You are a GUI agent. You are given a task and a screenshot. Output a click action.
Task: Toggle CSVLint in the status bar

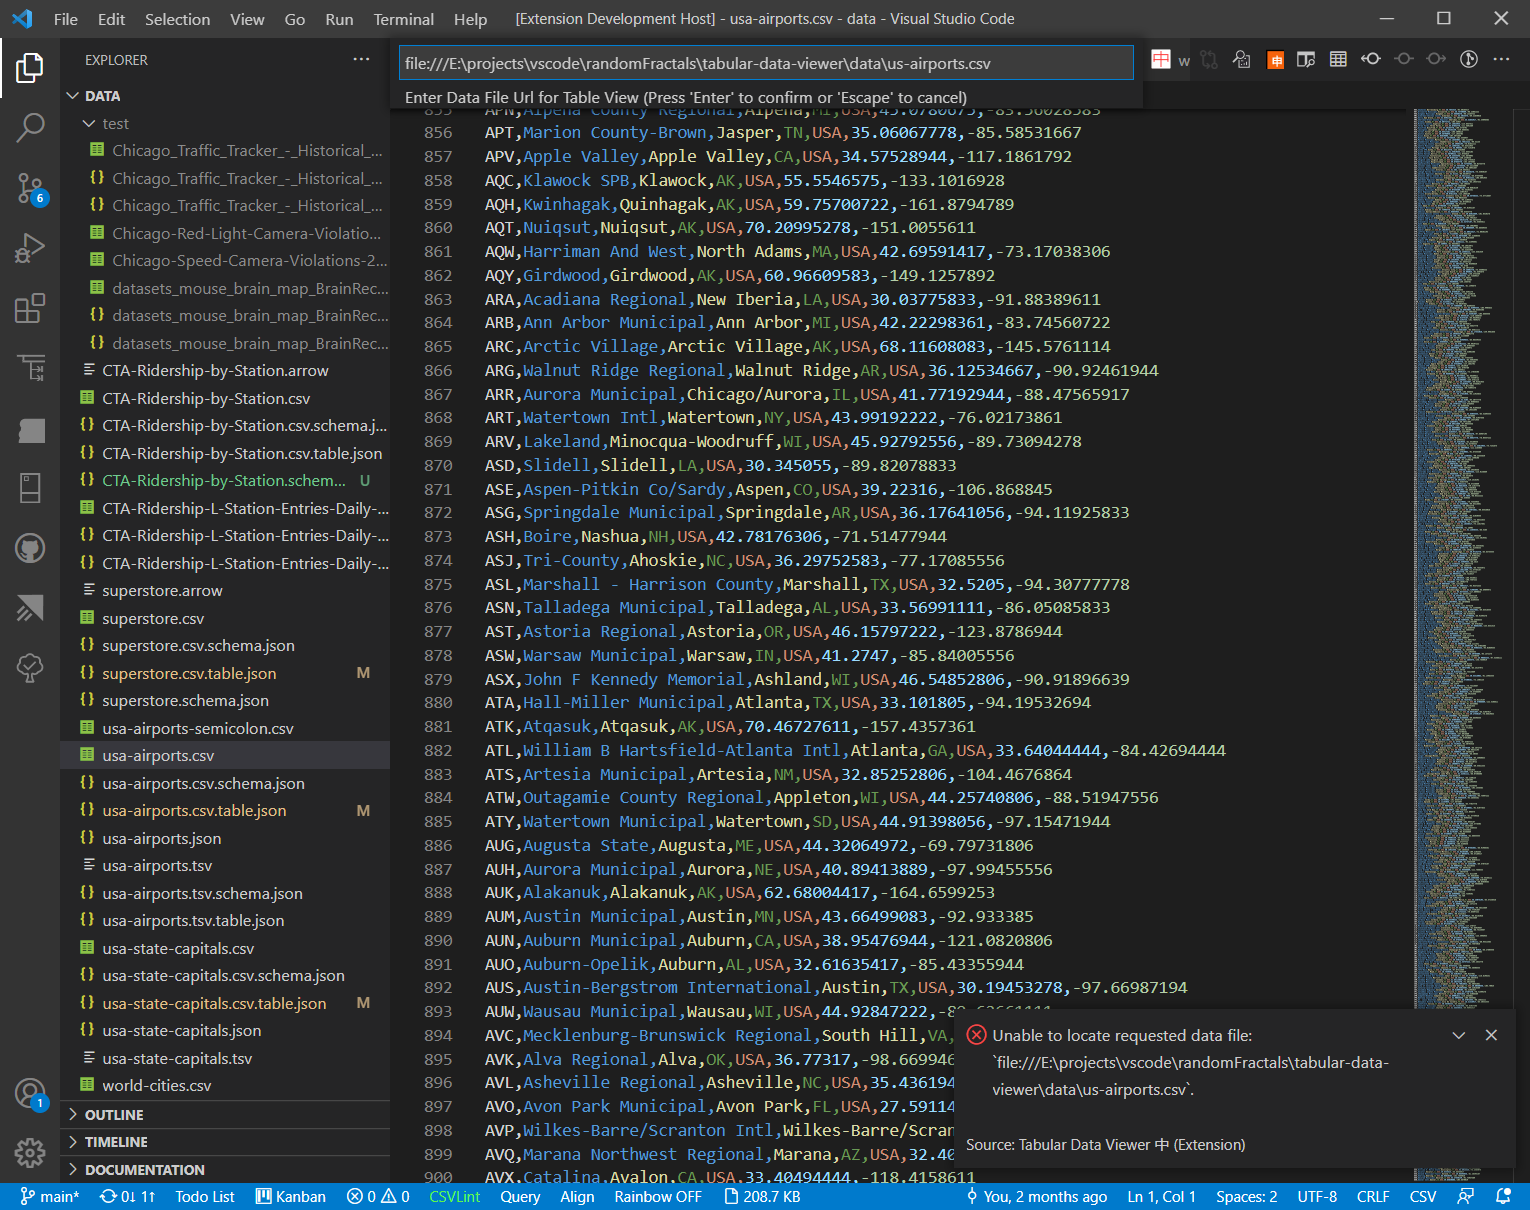click(x=455, y=1196)
